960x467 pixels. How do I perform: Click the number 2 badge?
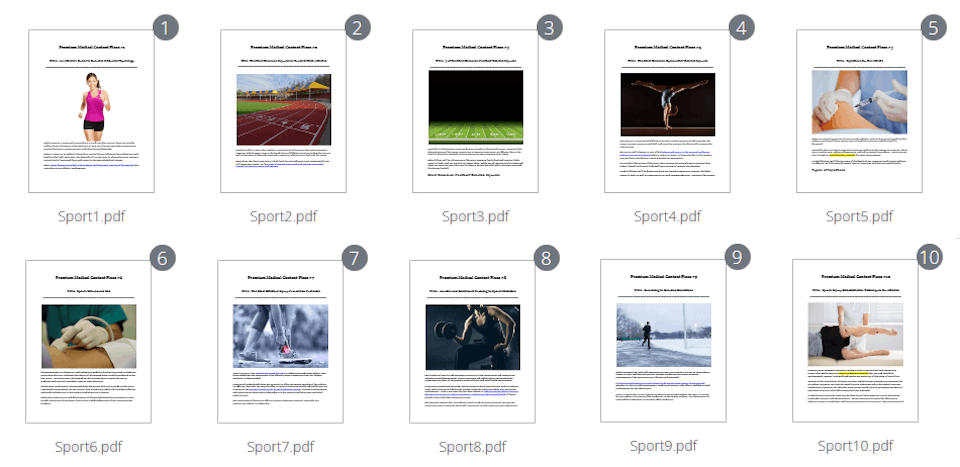[357, 28]
